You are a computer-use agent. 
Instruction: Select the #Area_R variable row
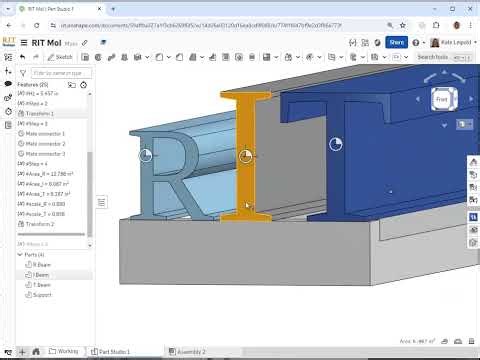[x=52, y=174]
